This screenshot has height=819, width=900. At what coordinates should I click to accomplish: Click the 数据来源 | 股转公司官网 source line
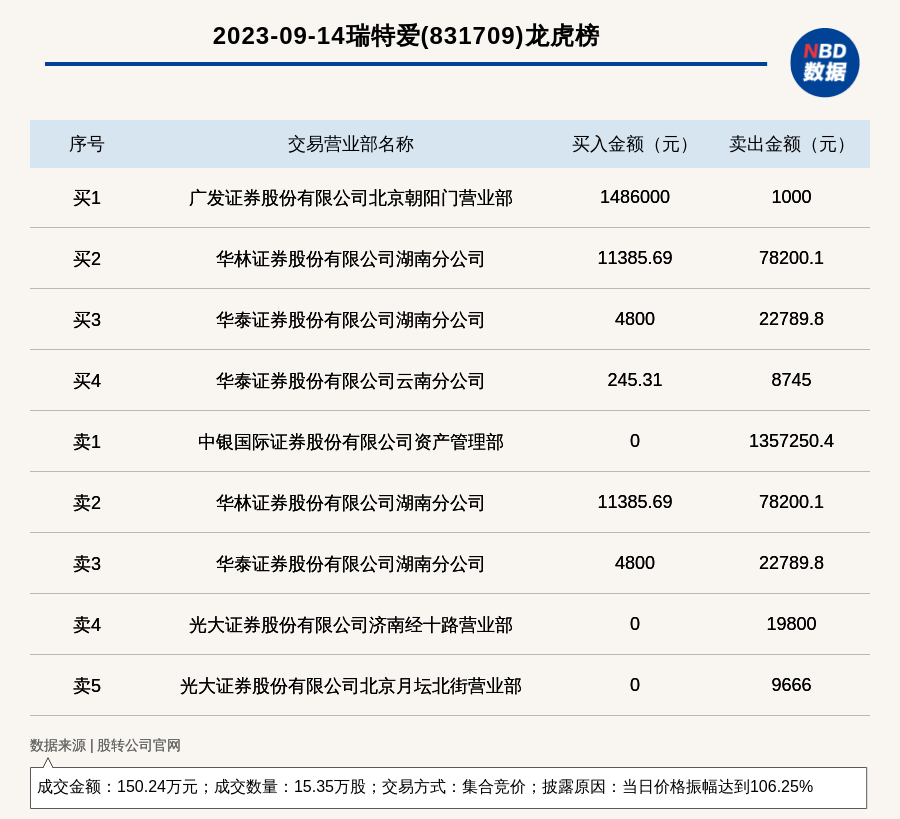click(105, 745)
